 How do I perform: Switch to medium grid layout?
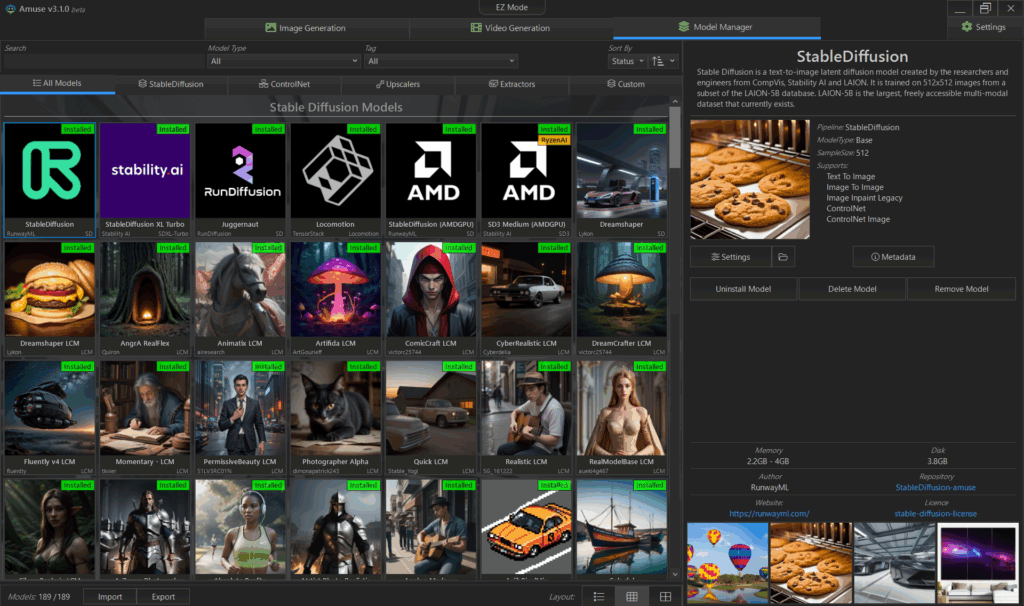(x=632, y=596)
